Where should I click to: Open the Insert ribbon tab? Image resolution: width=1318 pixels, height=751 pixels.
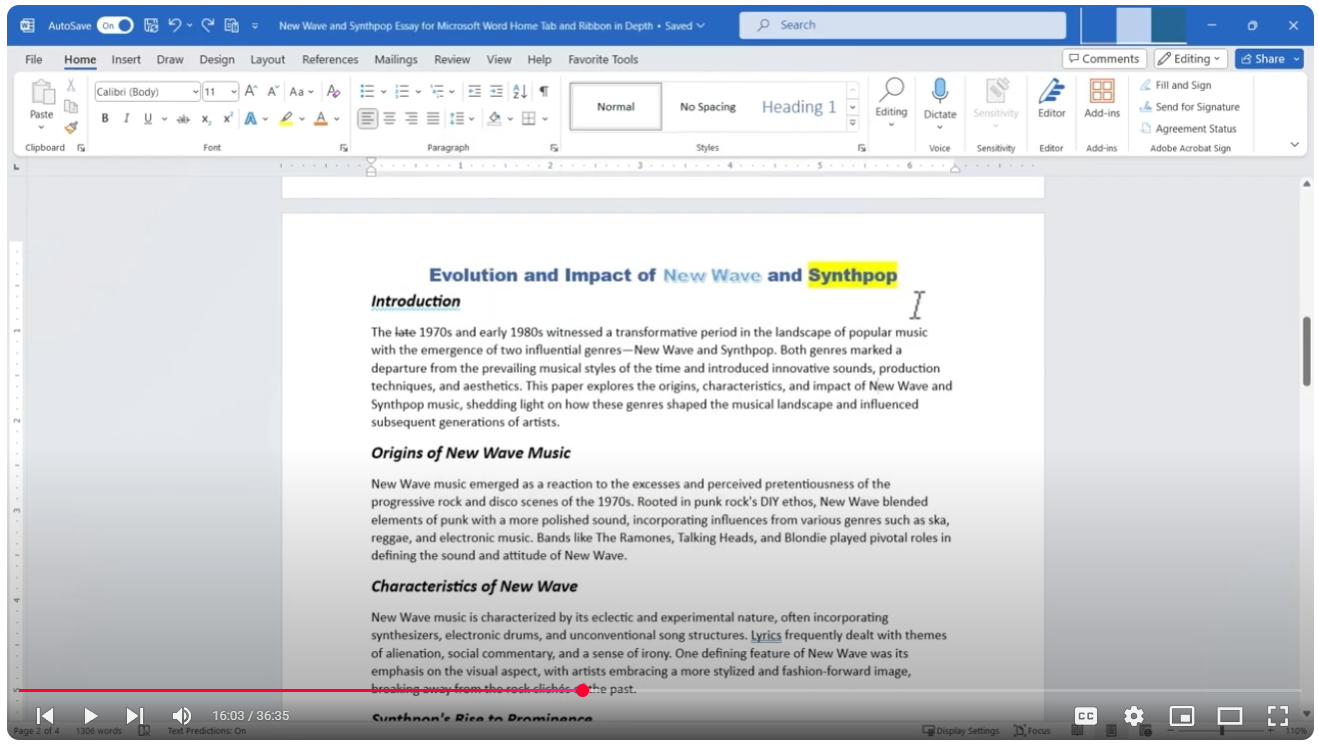pyautogui.click(x=126, y=59)
